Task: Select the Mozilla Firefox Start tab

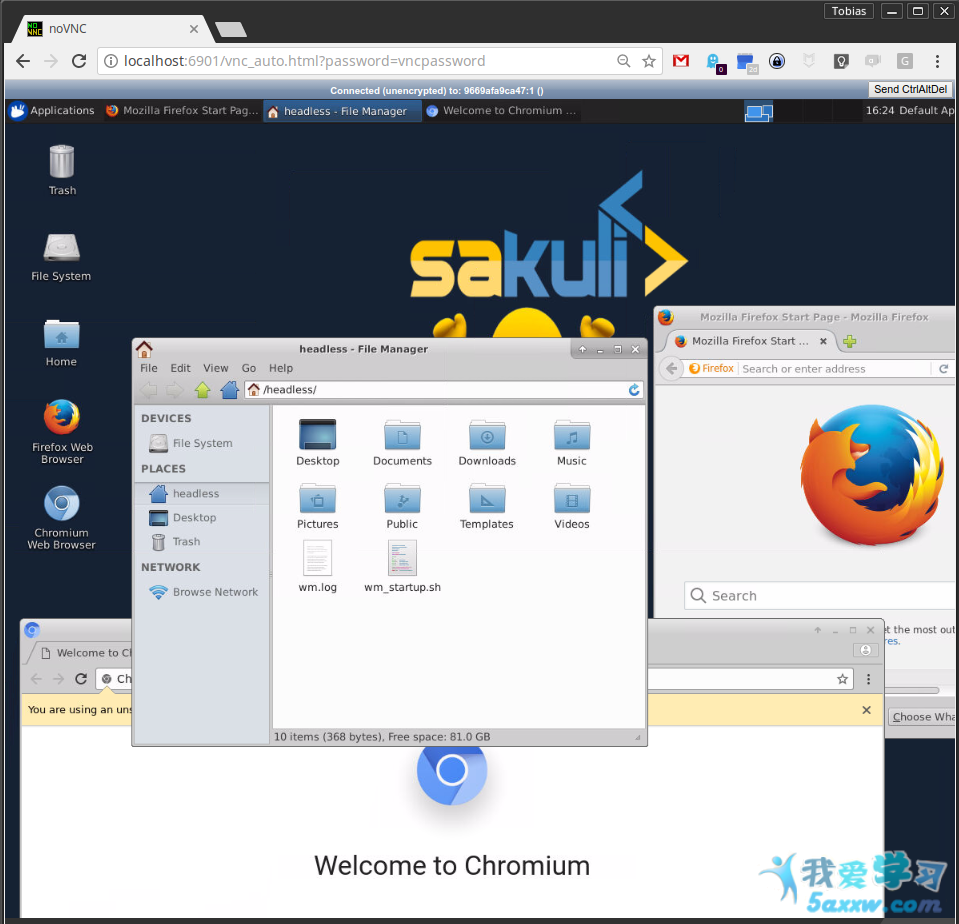Action: tap(749, 341)
